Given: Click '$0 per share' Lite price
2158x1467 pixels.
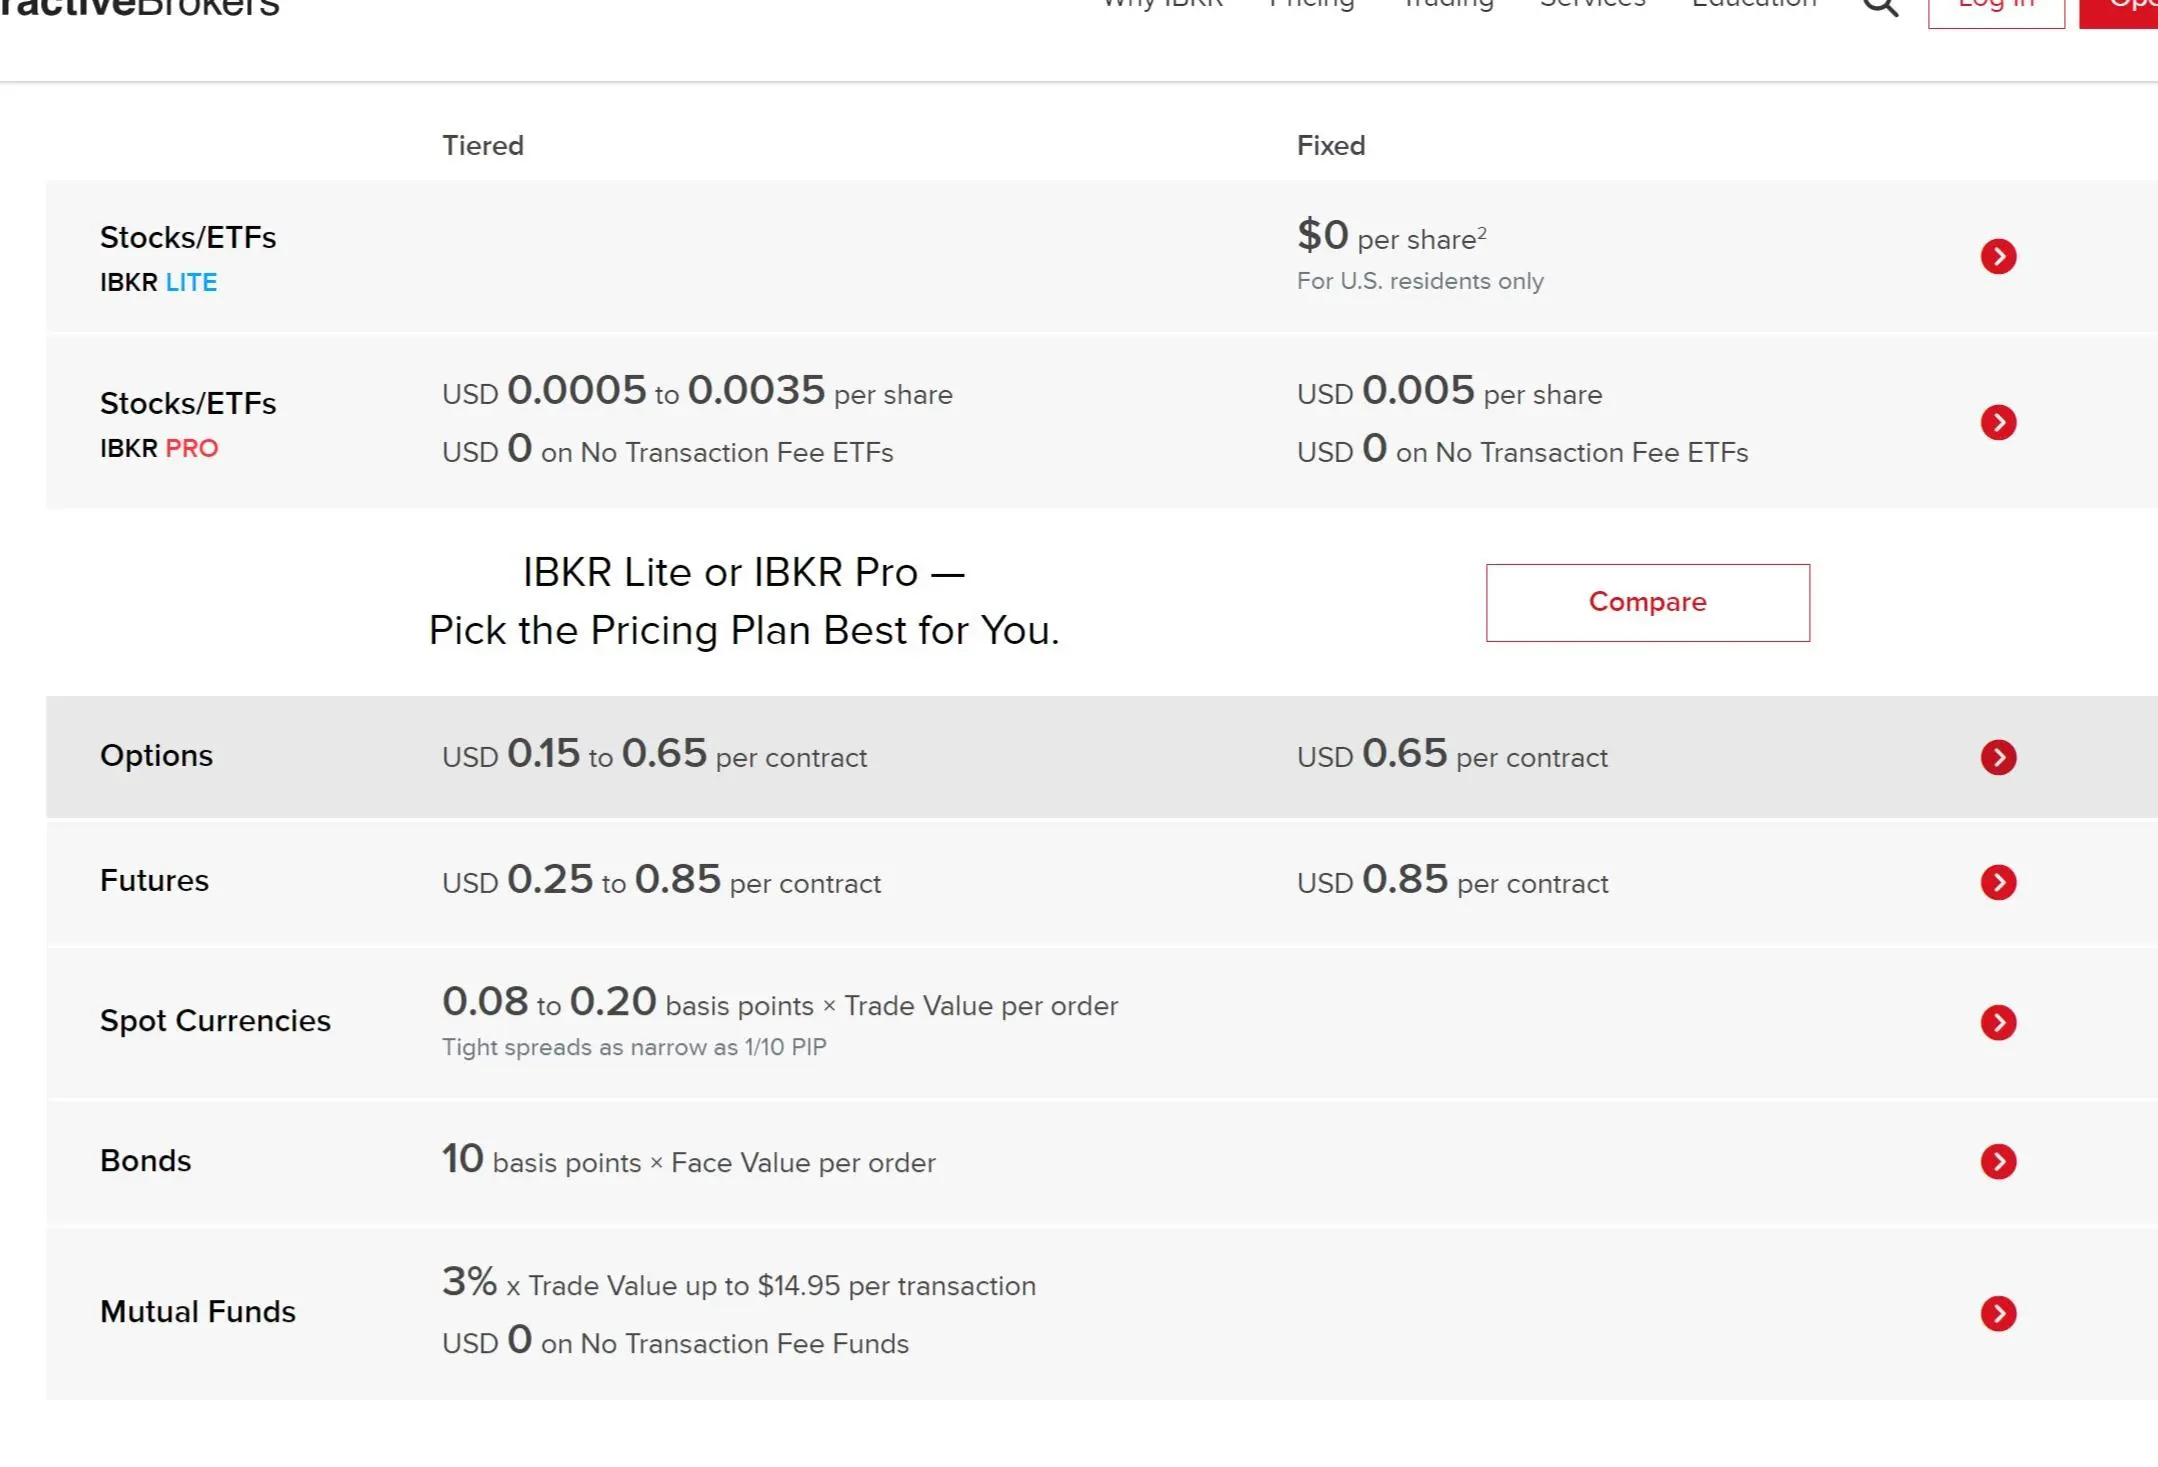Looking at the screenshot, I should click(x=1392, y=236).
